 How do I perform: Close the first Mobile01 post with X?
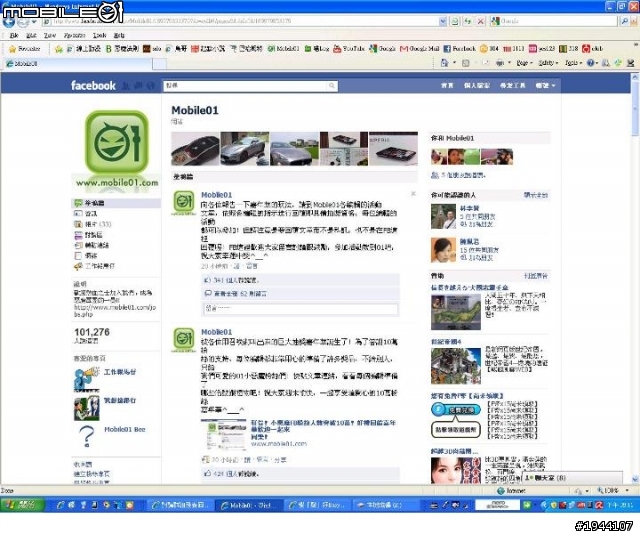point(413,194)
